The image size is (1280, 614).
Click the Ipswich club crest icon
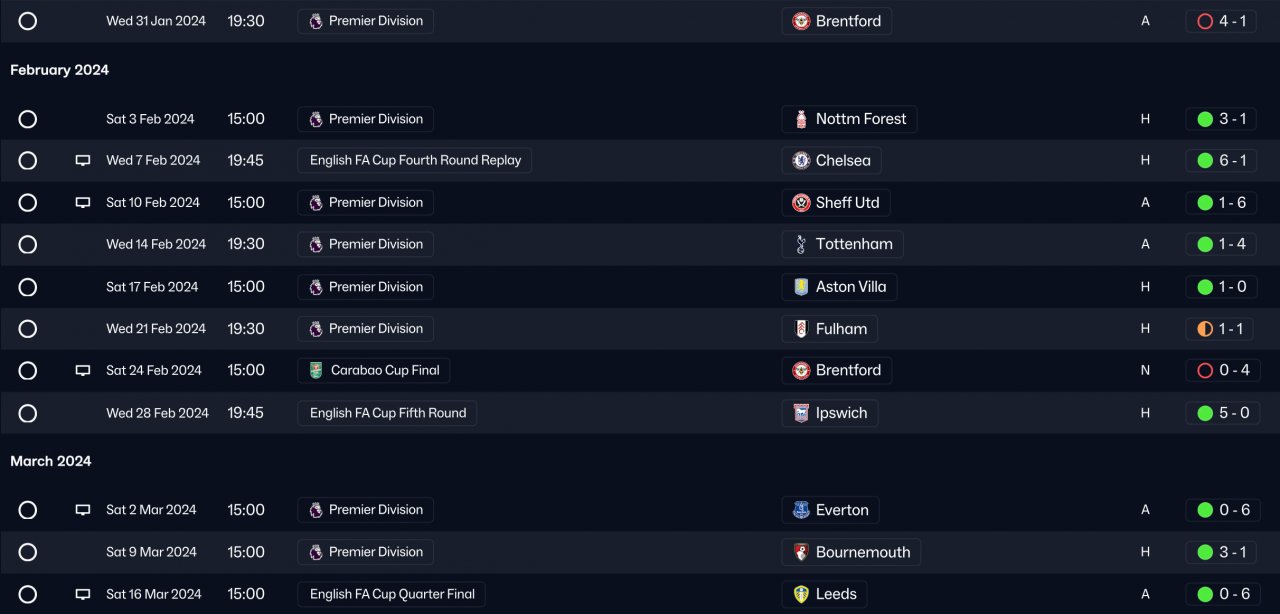[x=801, y=413]
